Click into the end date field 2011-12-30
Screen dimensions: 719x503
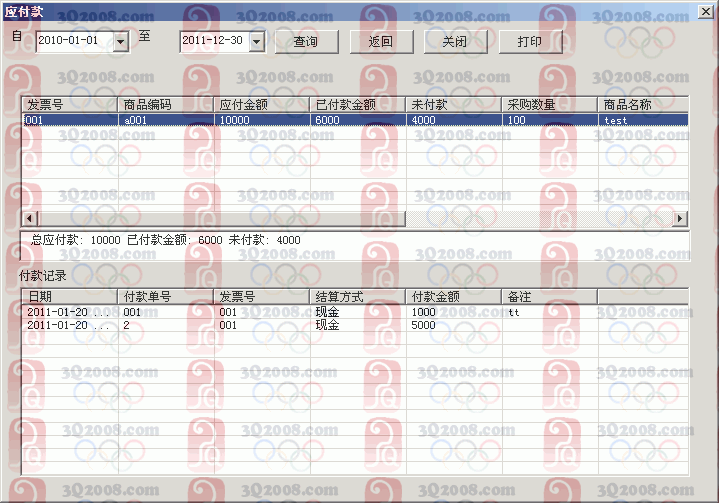coord(215,42)
